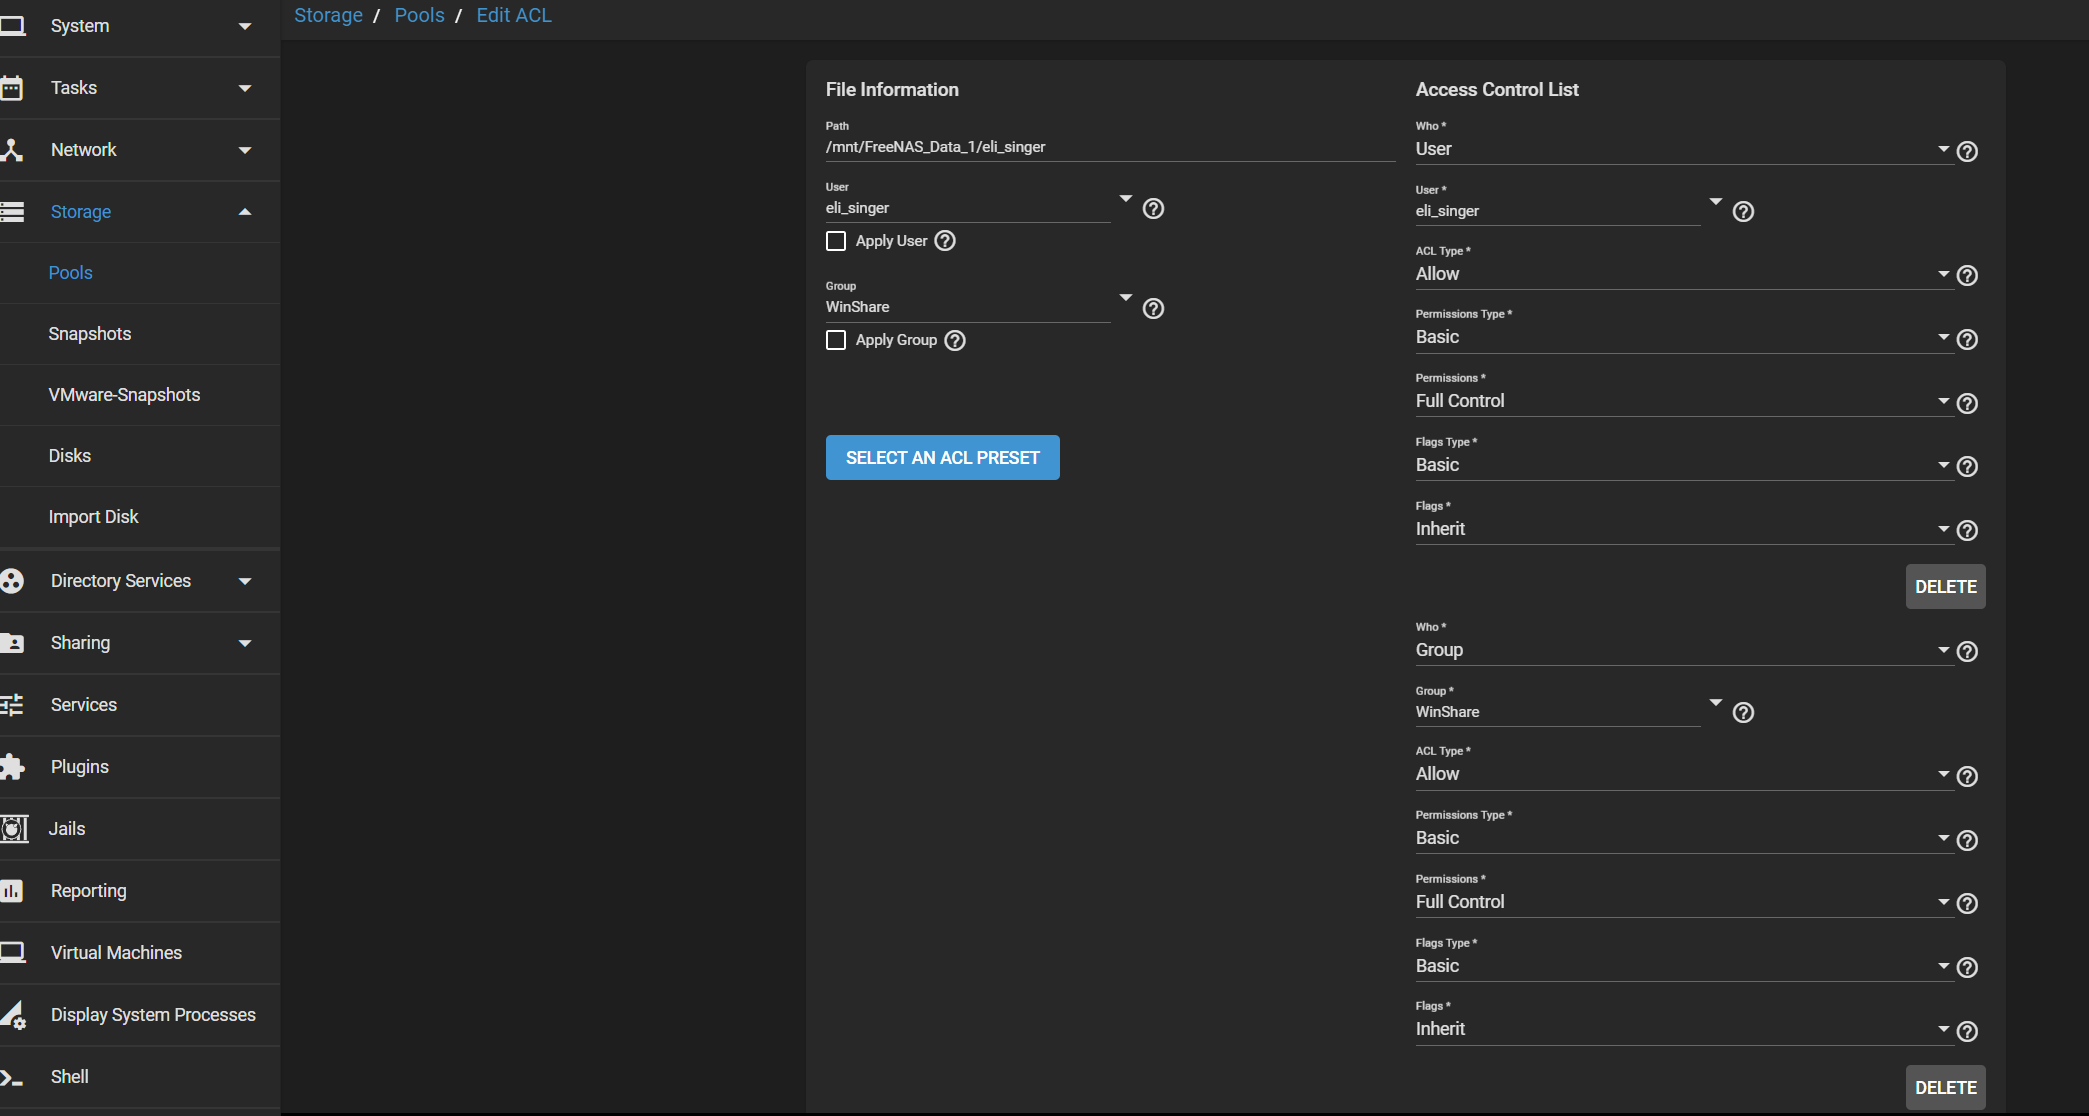Click the Plugins puzzle icon in sidebar
Image resolution: width=2089 pixels, height=1116 pixels.
[12, 767]
